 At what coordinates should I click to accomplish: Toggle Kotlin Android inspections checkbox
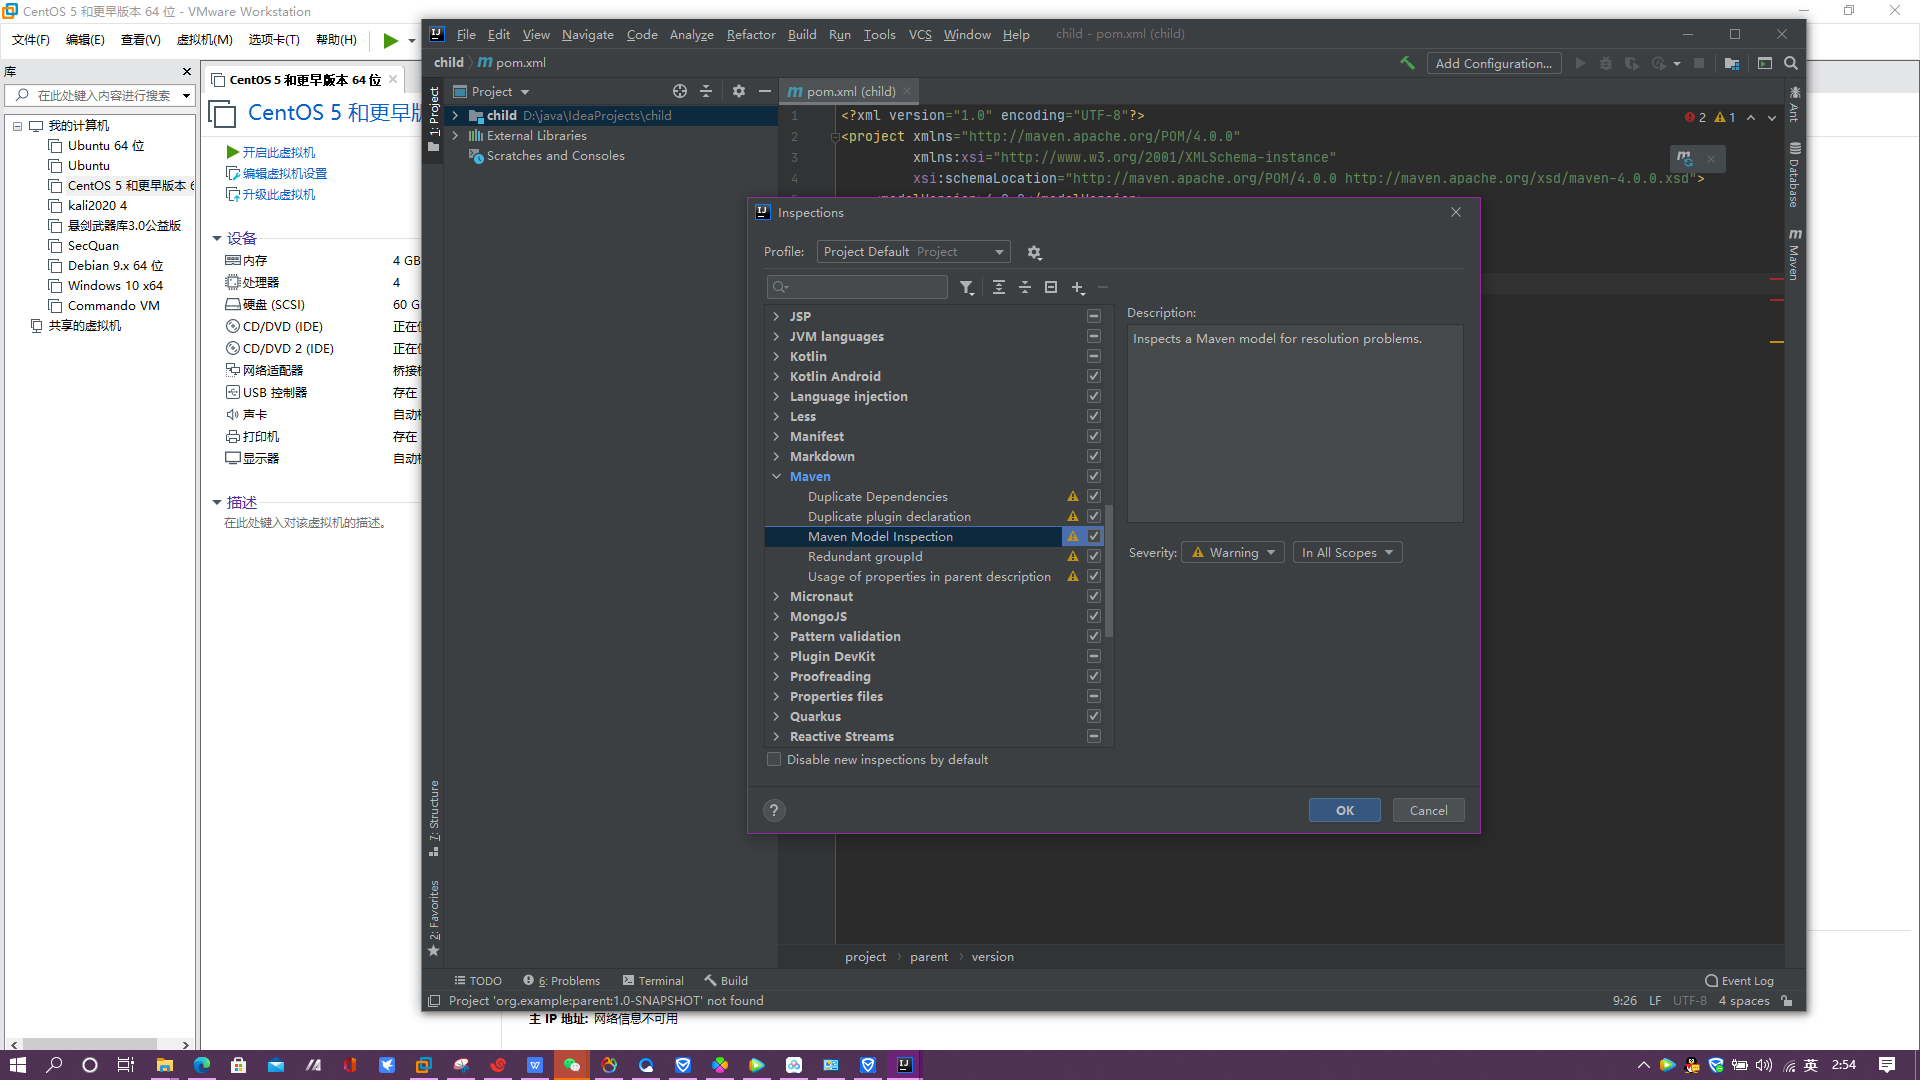click(1094, 377)
